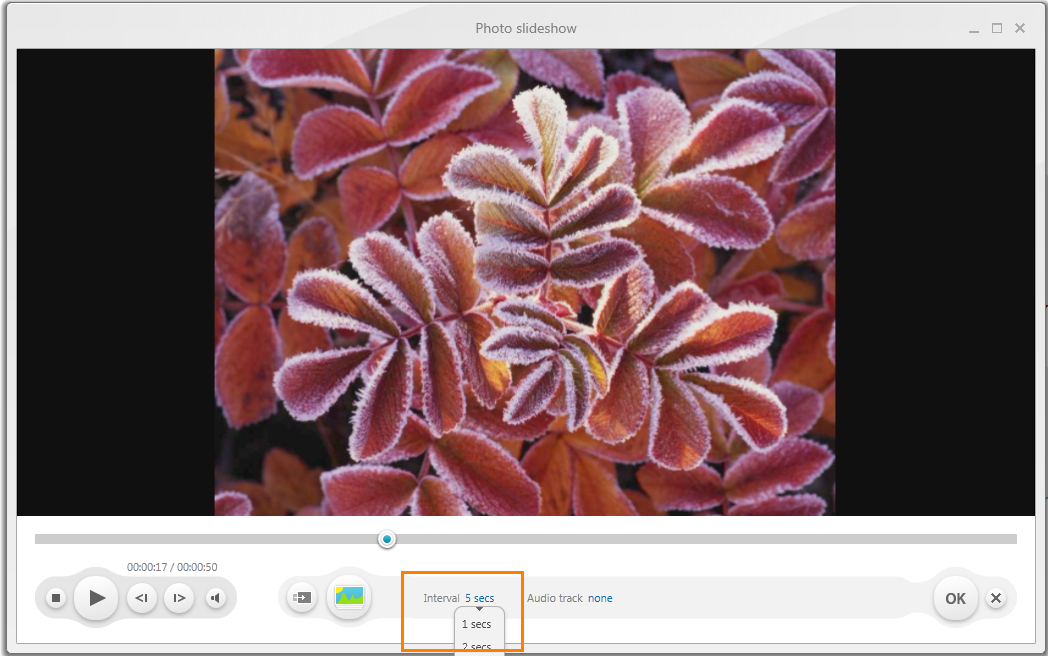Open the Audio track none selector
1048x656 pixels.
(x=600, y=598)
